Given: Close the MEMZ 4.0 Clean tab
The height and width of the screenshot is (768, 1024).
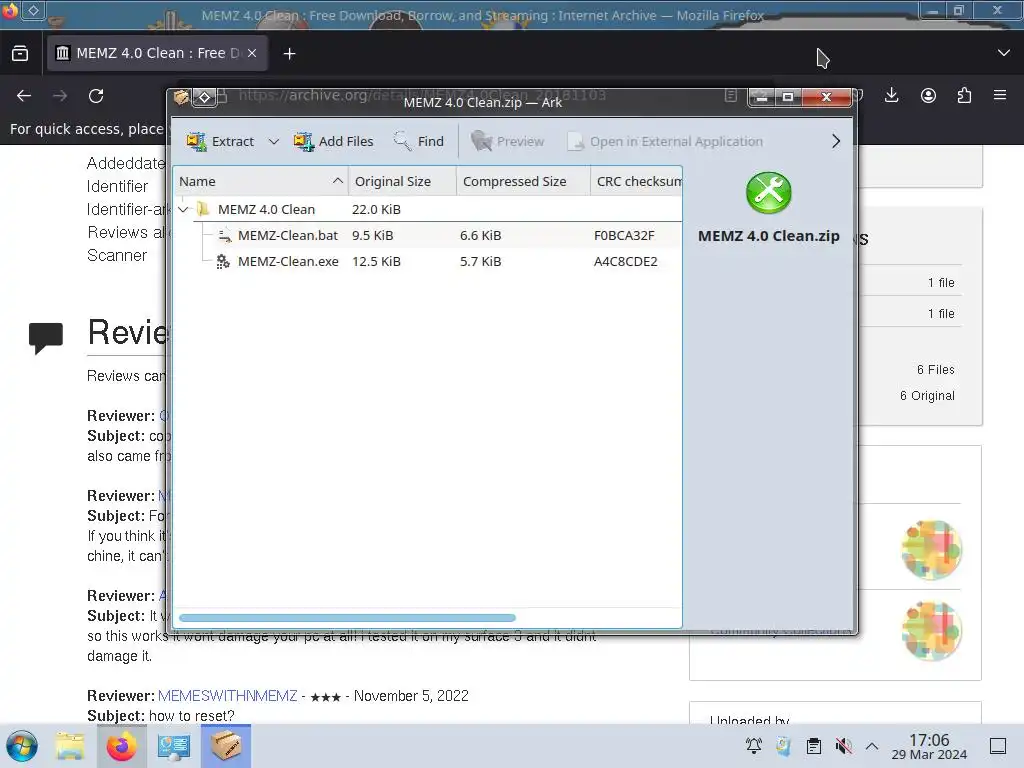Looking at the screenshot, I should (x=252, y=54).
